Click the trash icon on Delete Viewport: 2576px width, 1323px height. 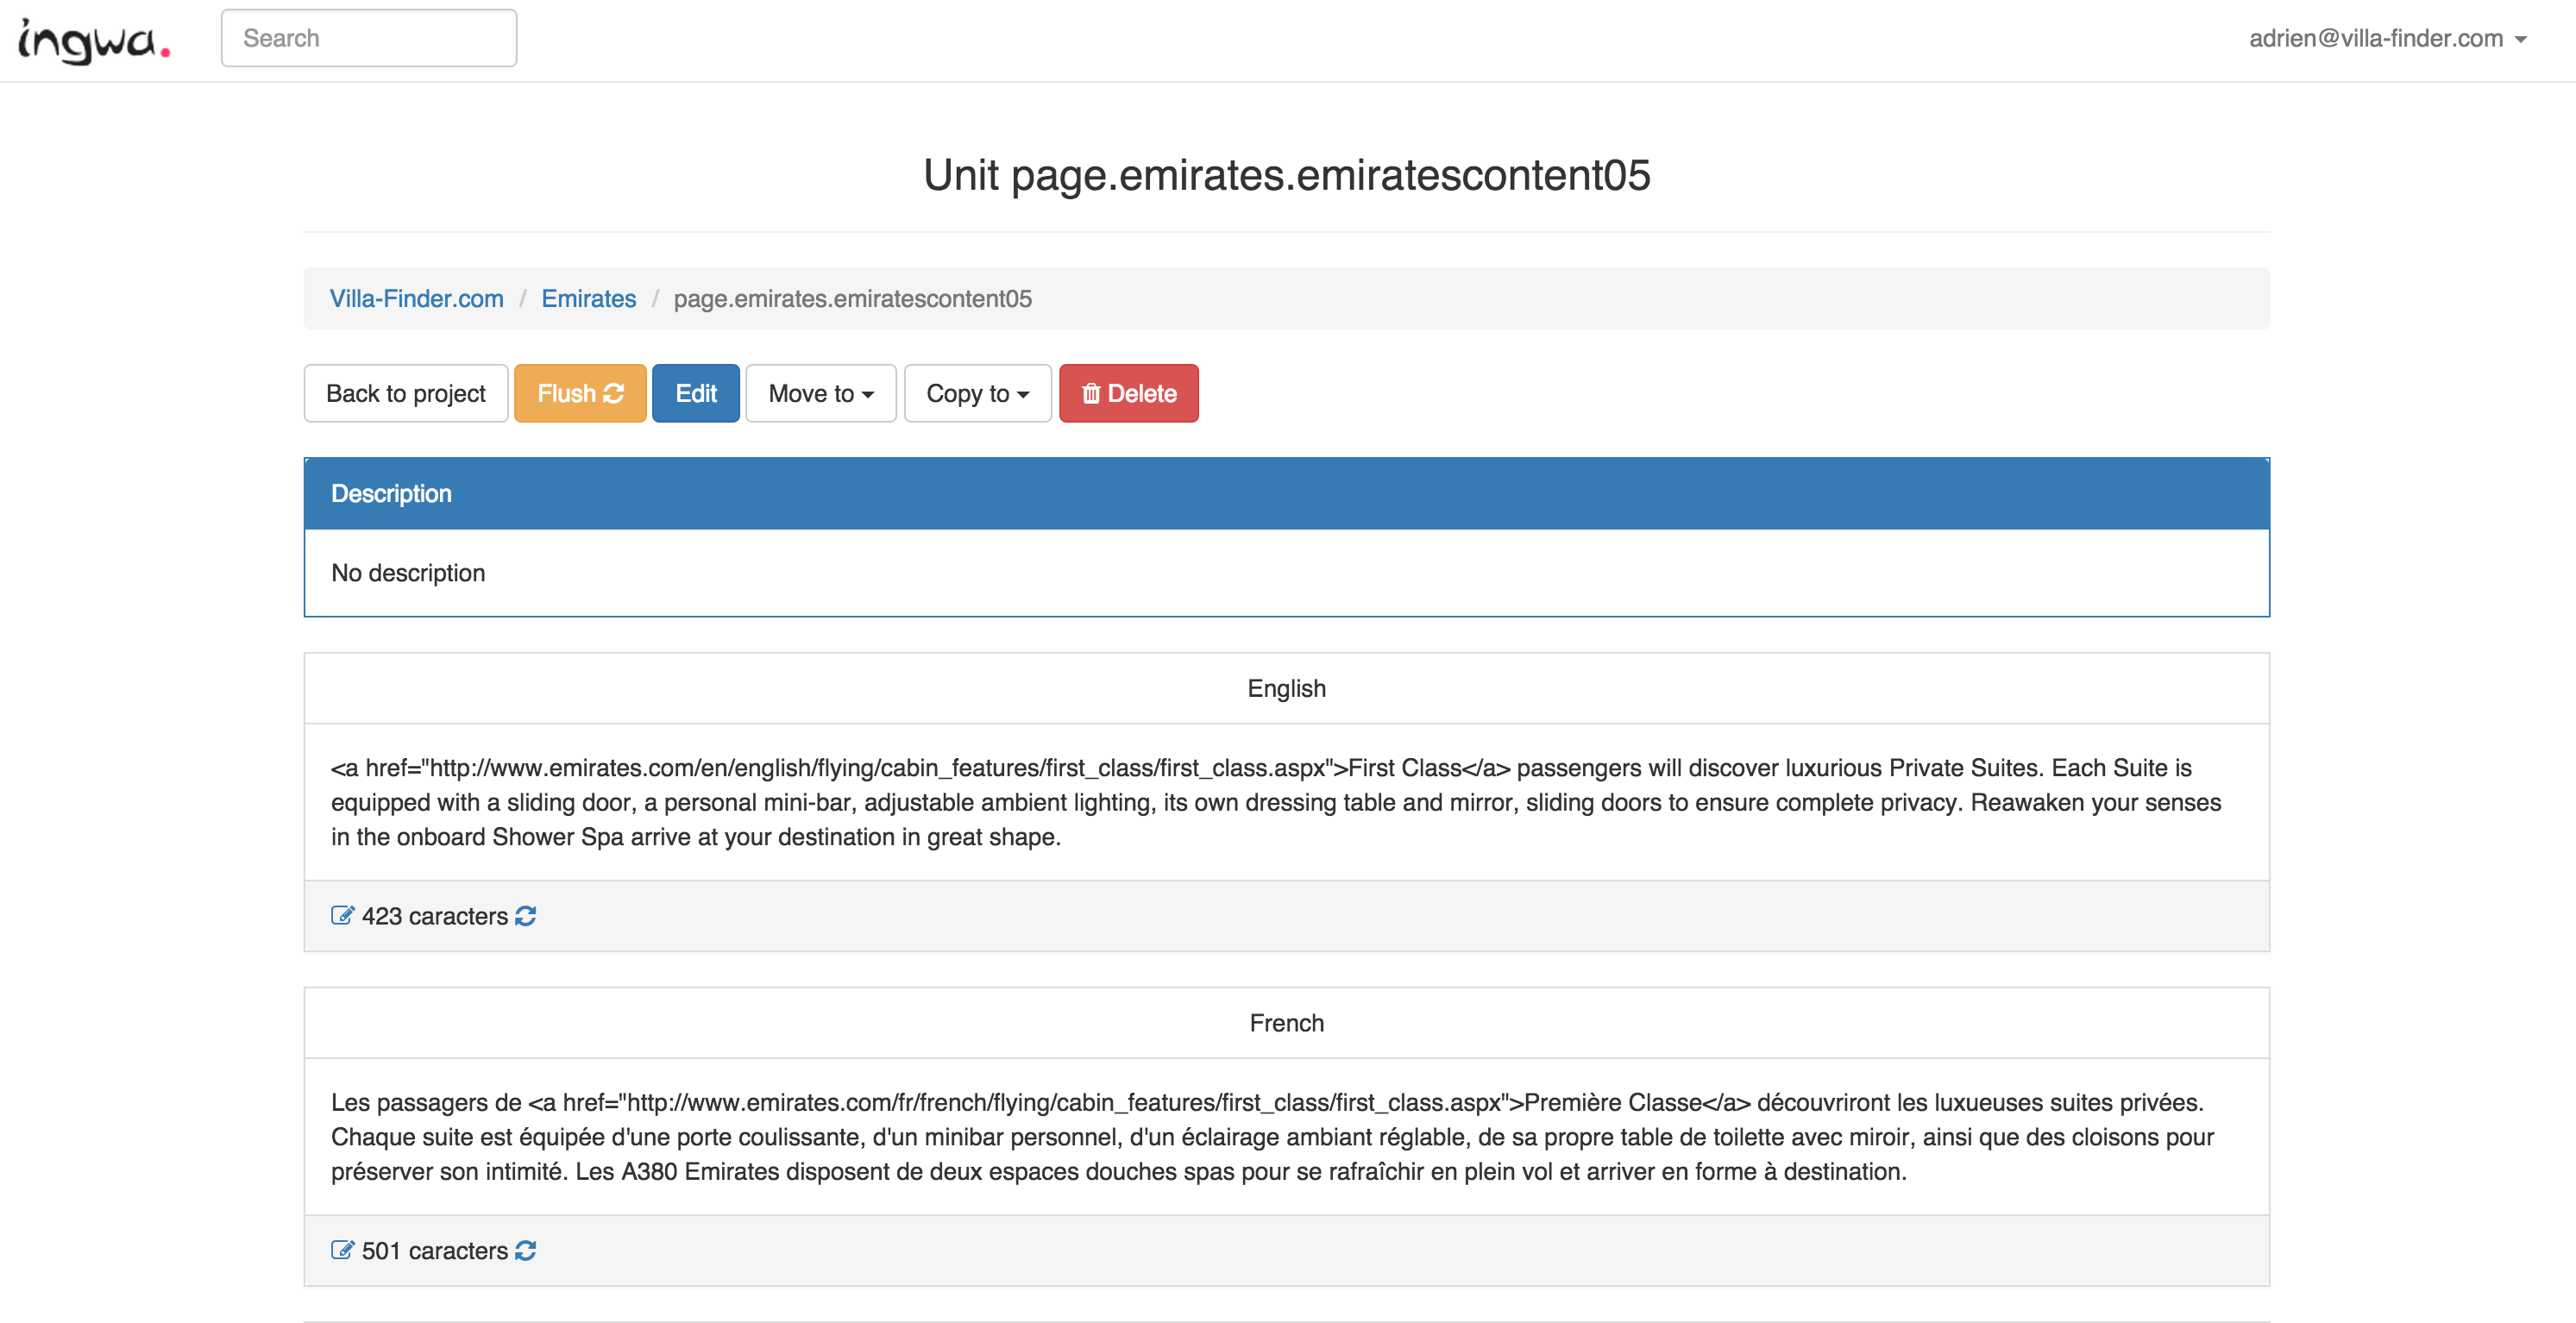[x=1091, y=394]
